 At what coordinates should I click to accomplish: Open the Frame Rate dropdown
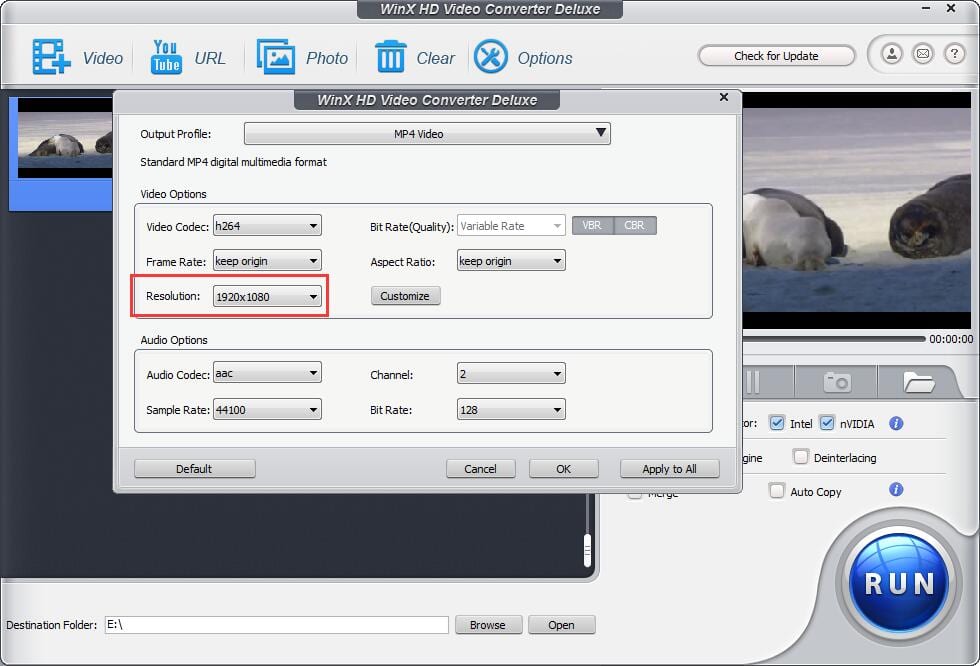267,261
